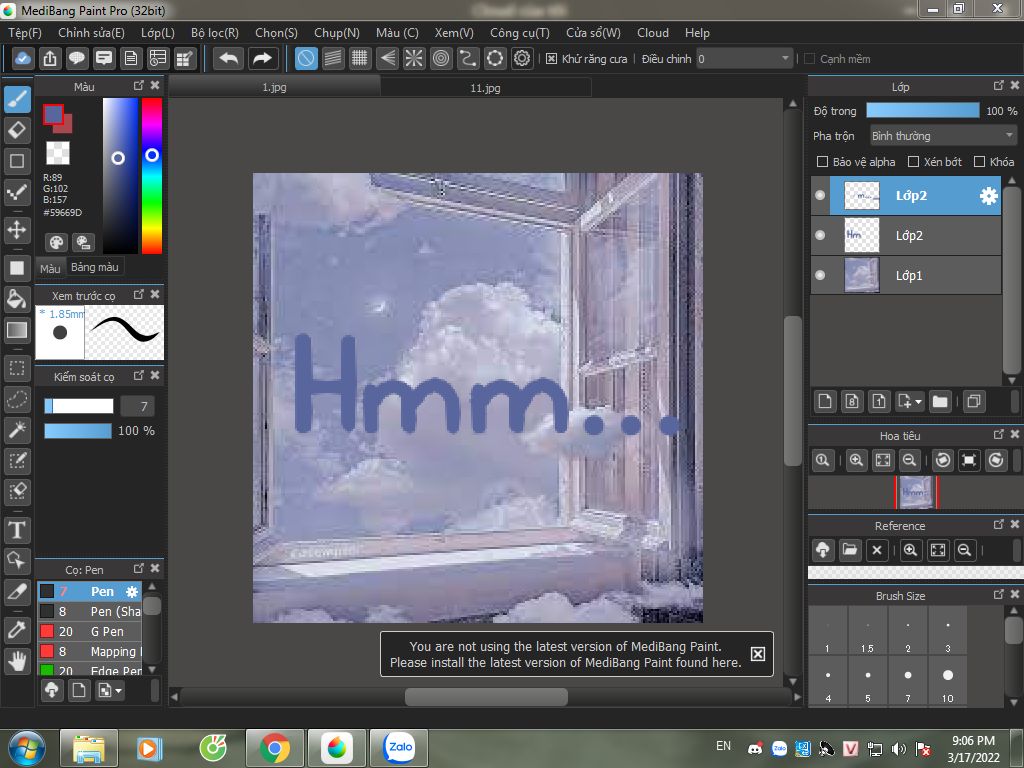Toggle the Khử răng cưa checkbox
This screenshot has width=1024, height=768.
pyautogui.click(x=552, y=59)
